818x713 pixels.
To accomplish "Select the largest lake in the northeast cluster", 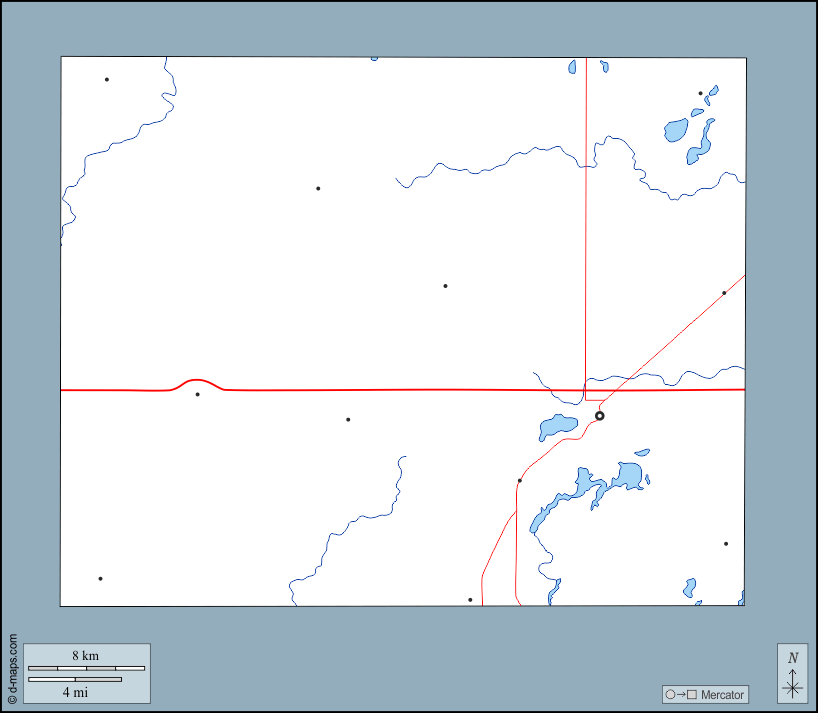I will coord(677,130).
